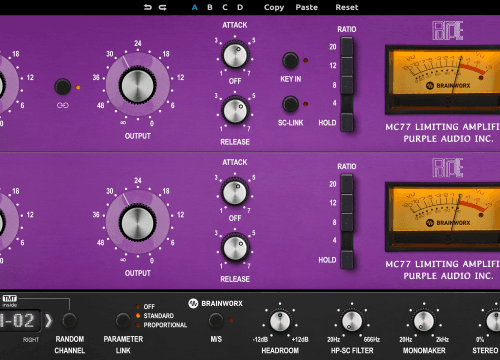The width and height of the screenshot is (500, 360).
Task: Toggle the channel link button with chain icon
Action: pyautogui.click(x=63, y=87)
